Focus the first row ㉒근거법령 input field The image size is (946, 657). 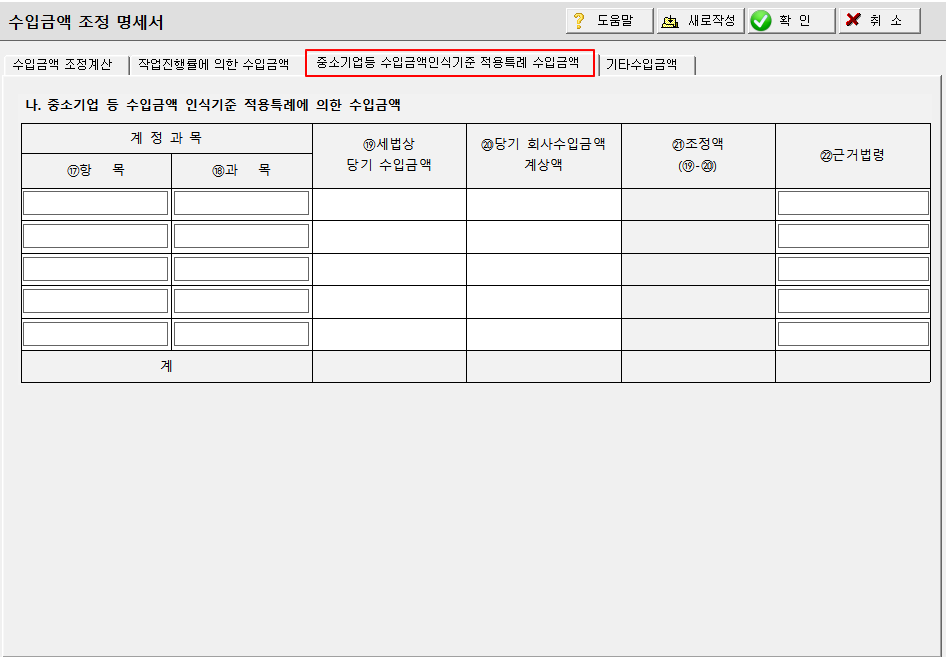tap(853, 203)
